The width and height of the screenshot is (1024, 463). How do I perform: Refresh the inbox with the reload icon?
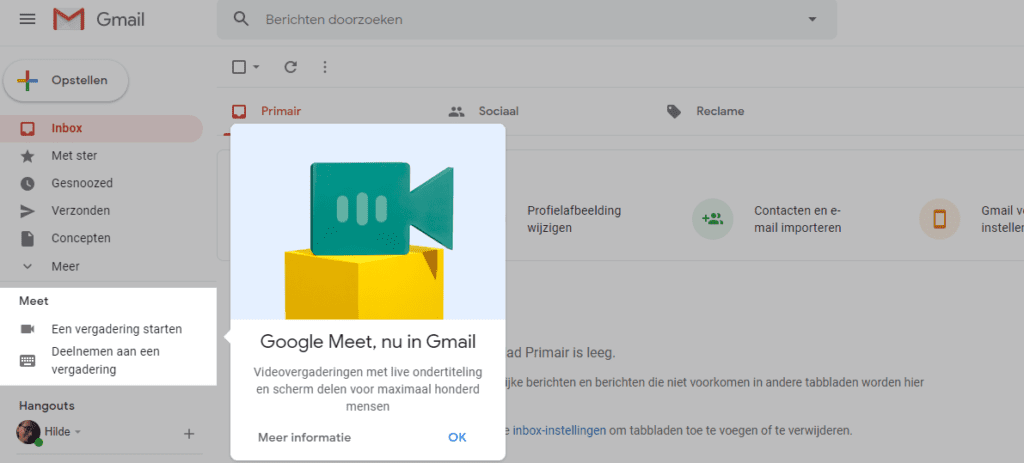(x=291, y=67)
